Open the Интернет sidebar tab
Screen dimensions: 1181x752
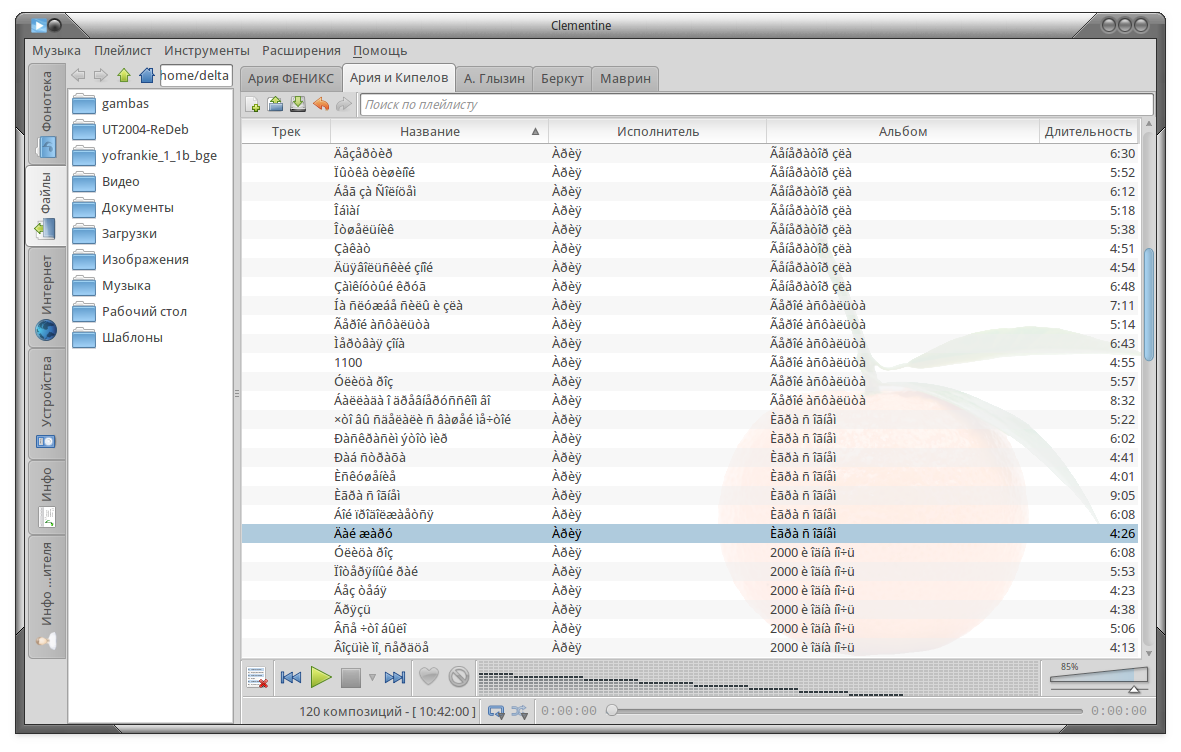(x=47, y=298)
